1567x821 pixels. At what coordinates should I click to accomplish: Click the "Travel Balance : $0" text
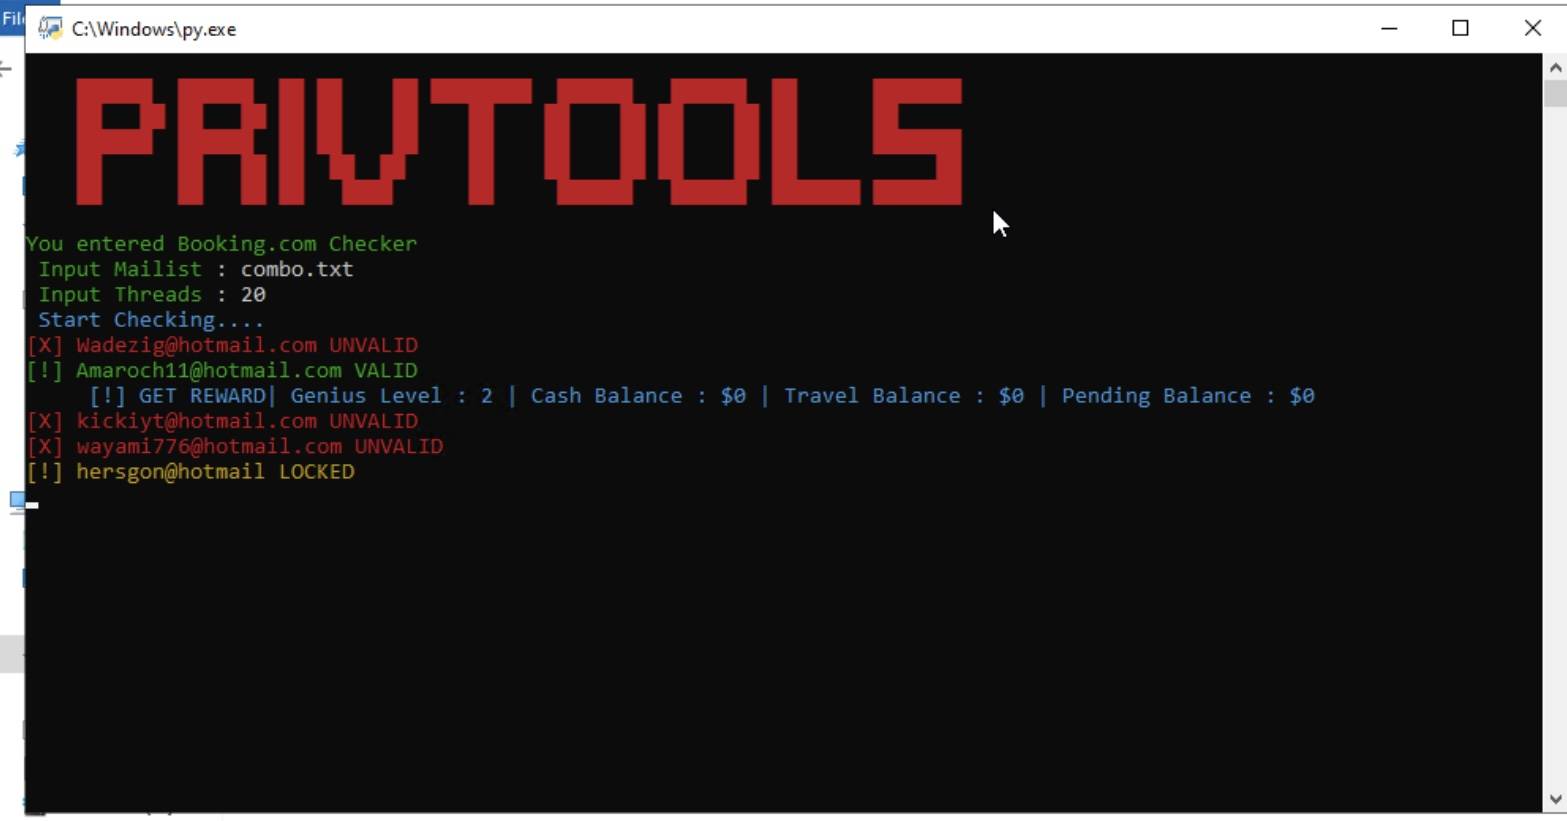tap(904, 396)
